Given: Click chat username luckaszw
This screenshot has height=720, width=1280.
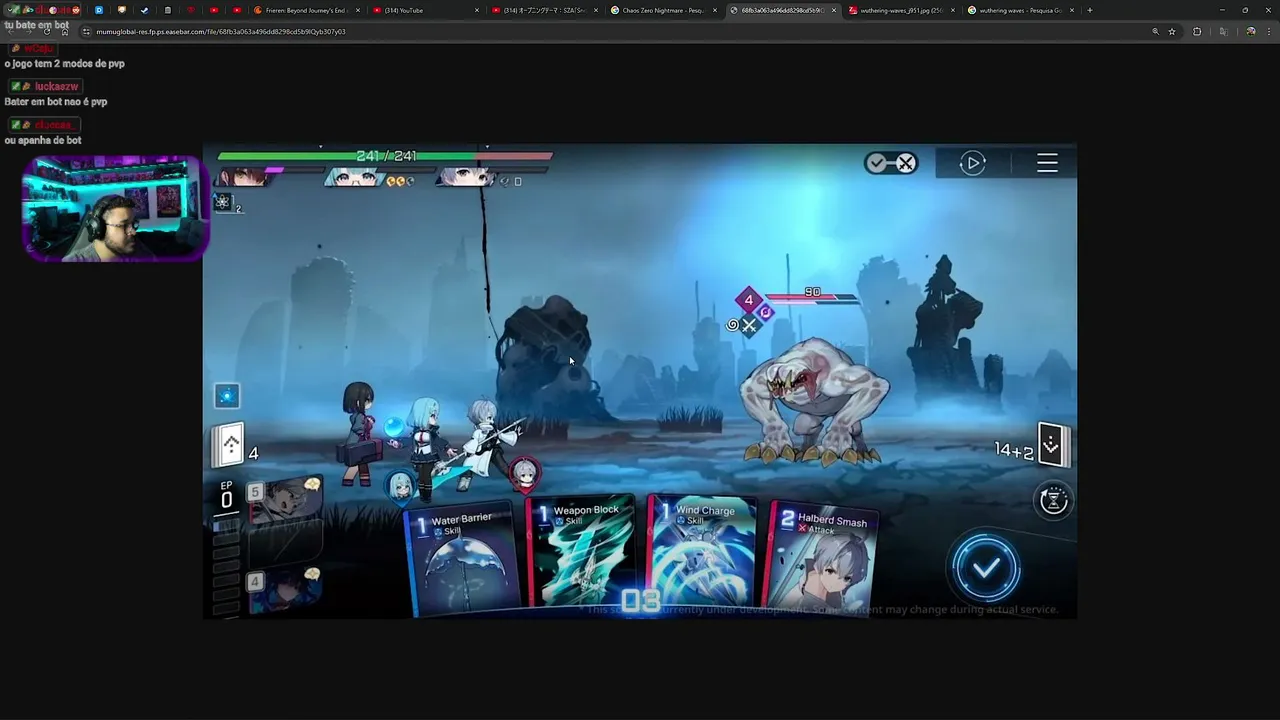Looking at the screenshot, I should (56, 87).
